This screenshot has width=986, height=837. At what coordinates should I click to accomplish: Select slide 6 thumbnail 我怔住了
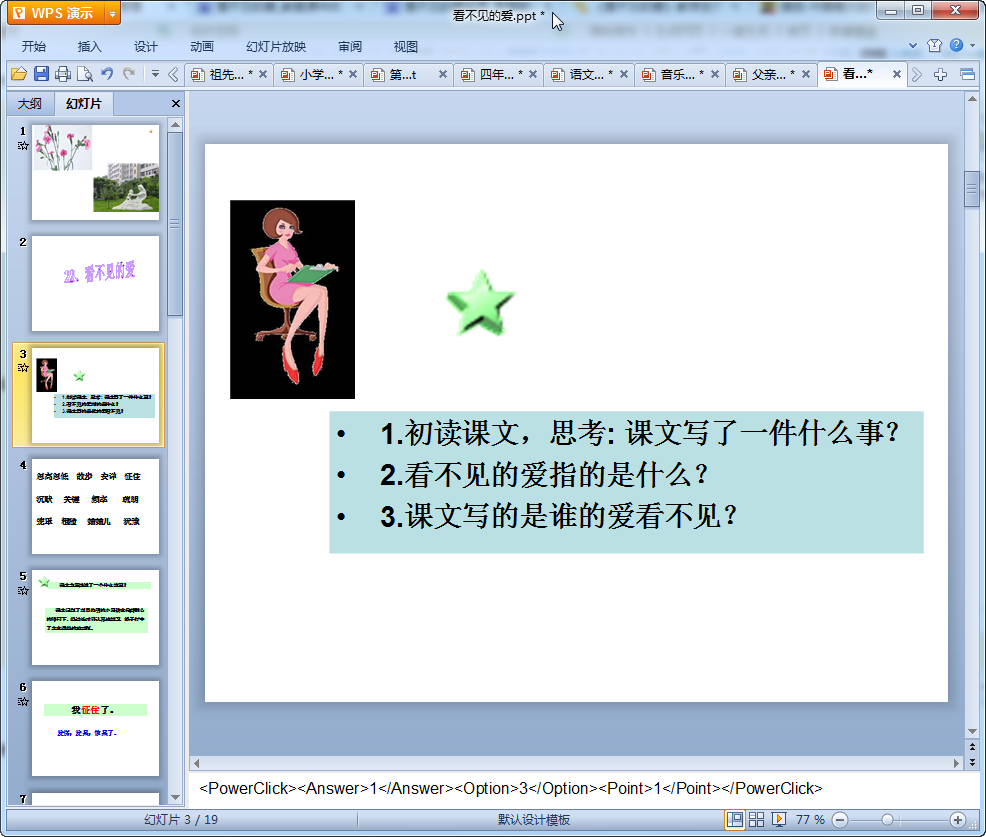(96, 728)
